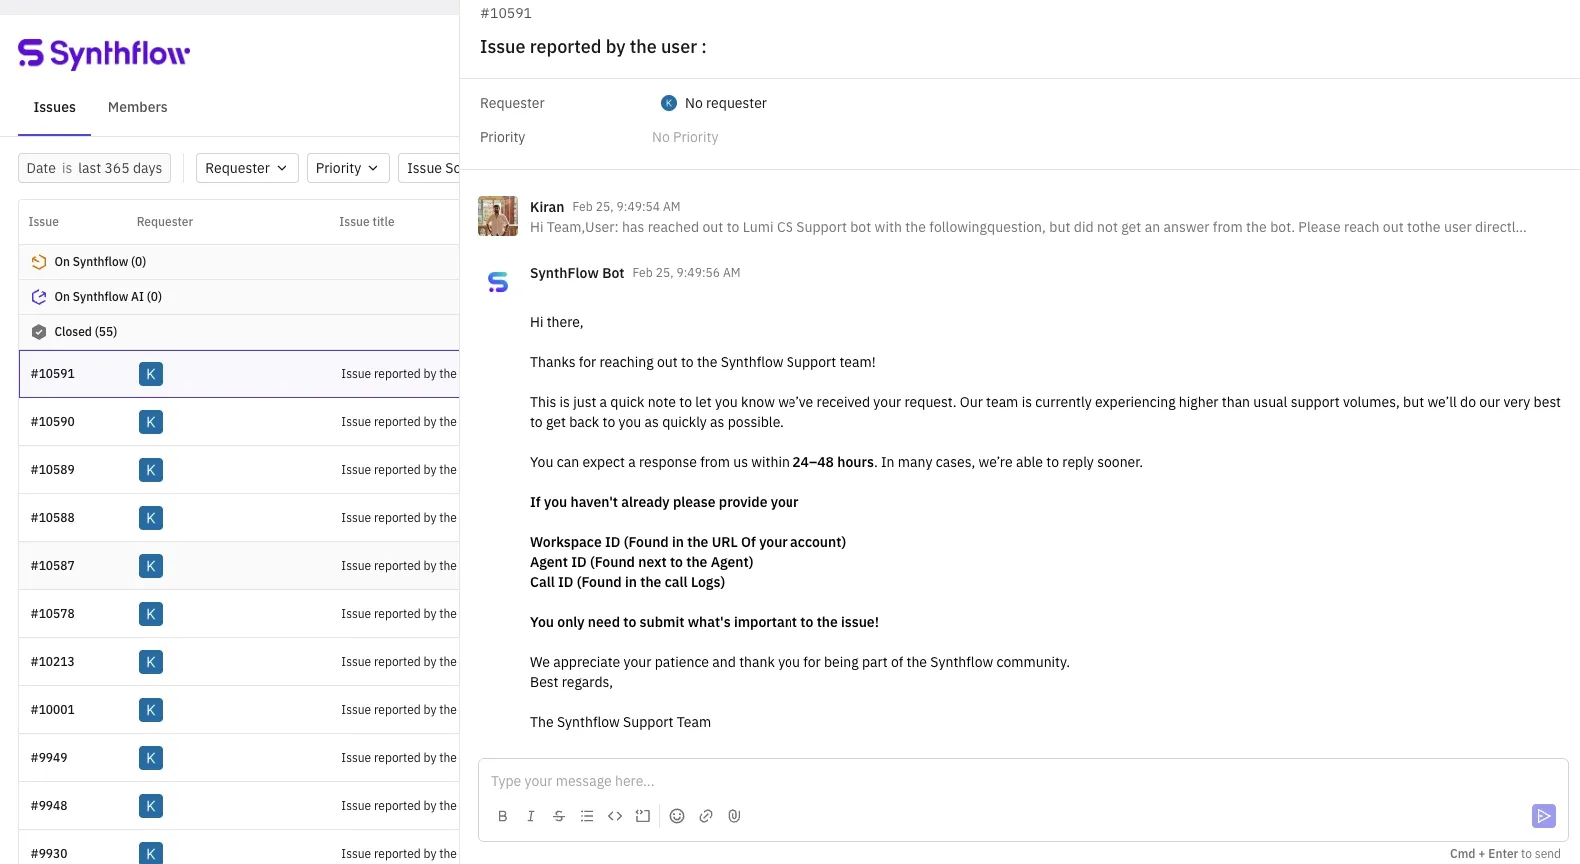Sort by the Issue title column header
The width and height of the screenshot is (1580, 864).
367,222
